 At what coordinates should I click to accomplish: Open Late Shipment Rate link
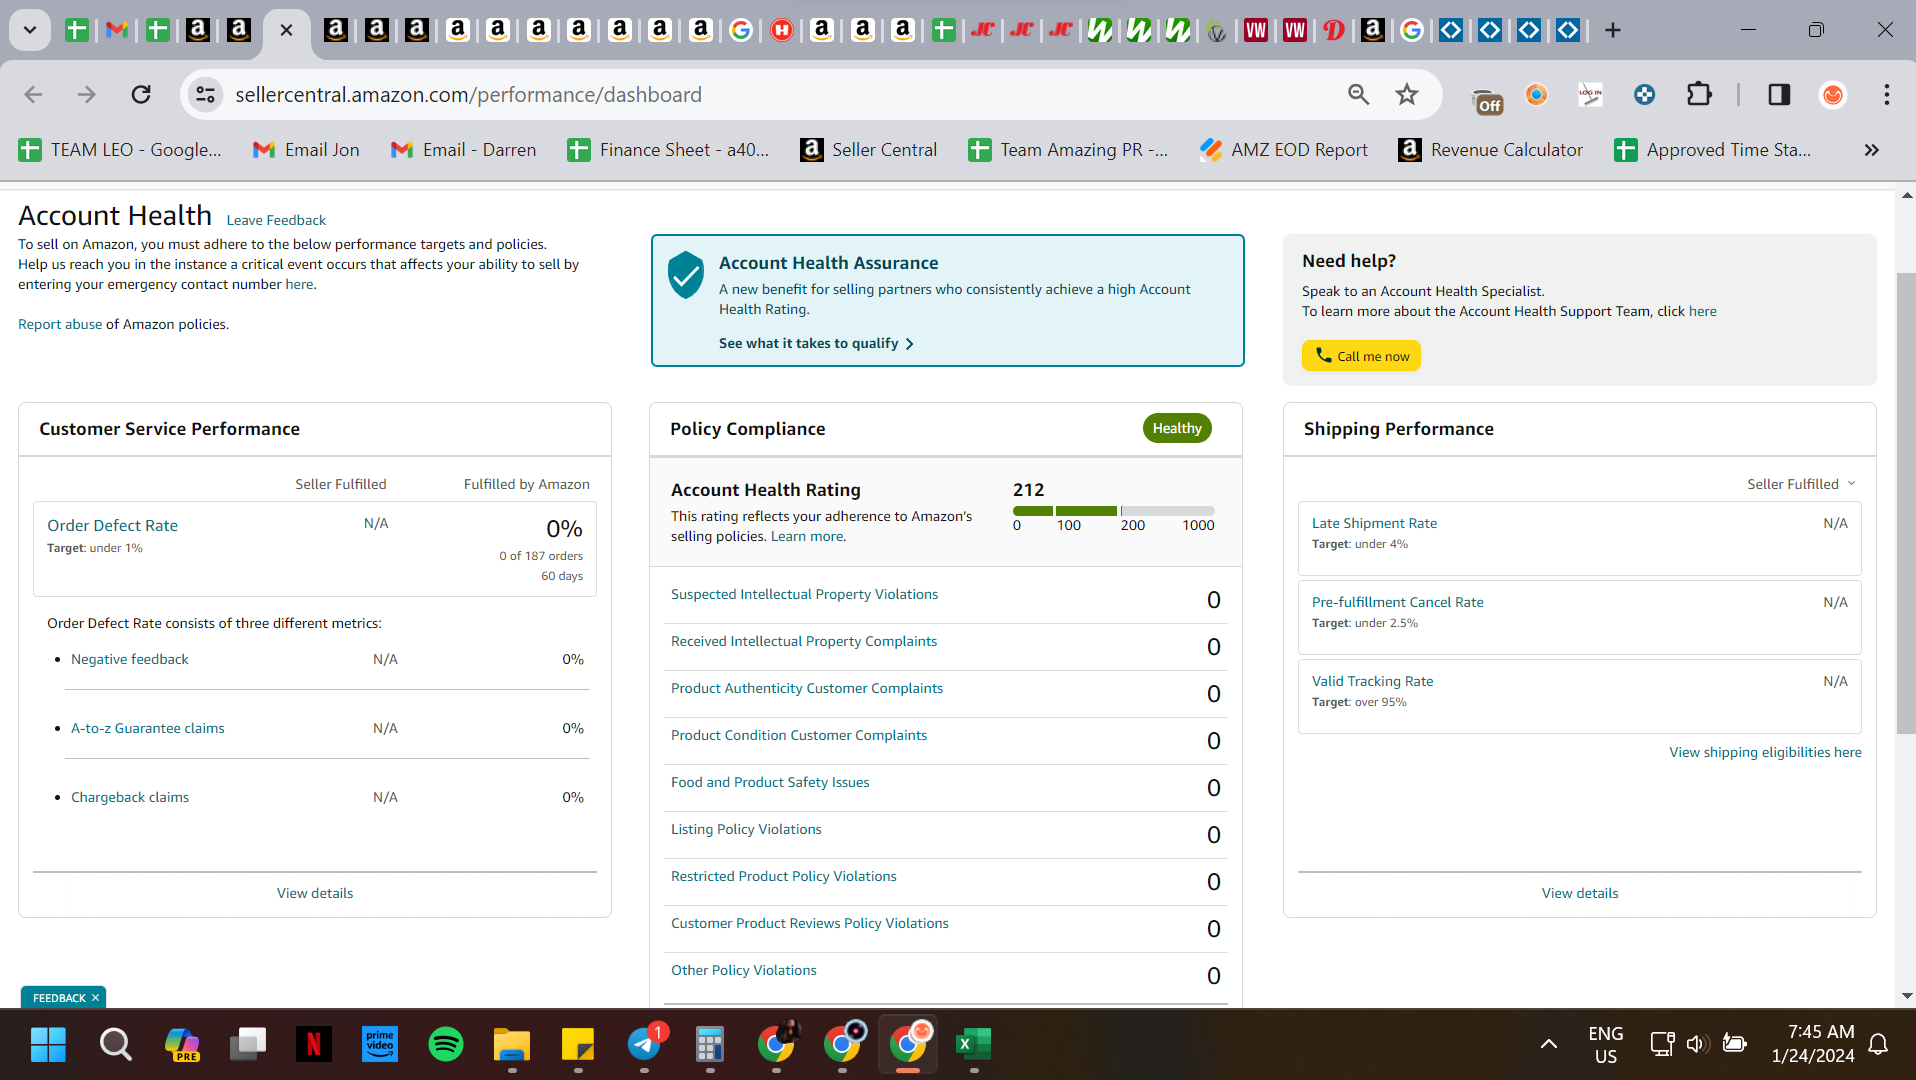[x=1374, y=523]
